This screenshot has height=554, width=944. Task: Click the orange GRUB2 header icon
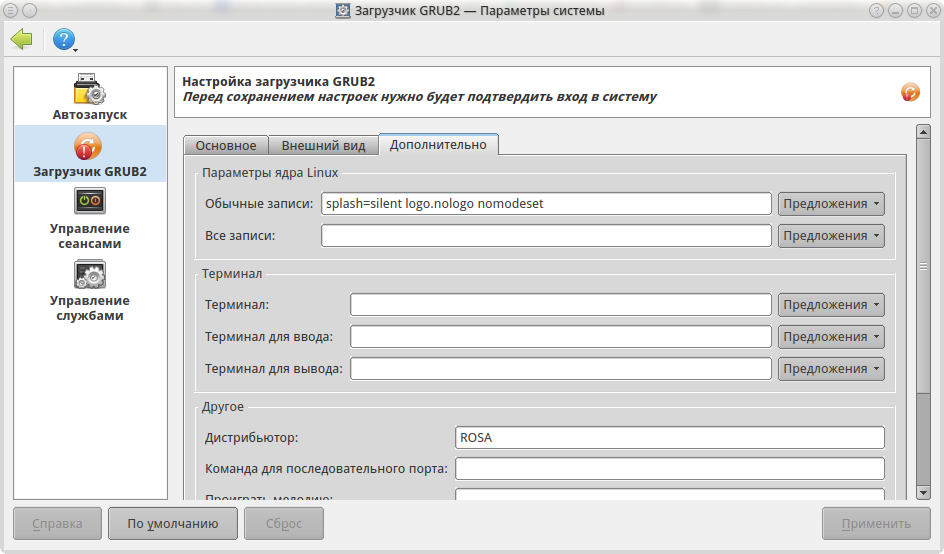click(x=910, y=92)
